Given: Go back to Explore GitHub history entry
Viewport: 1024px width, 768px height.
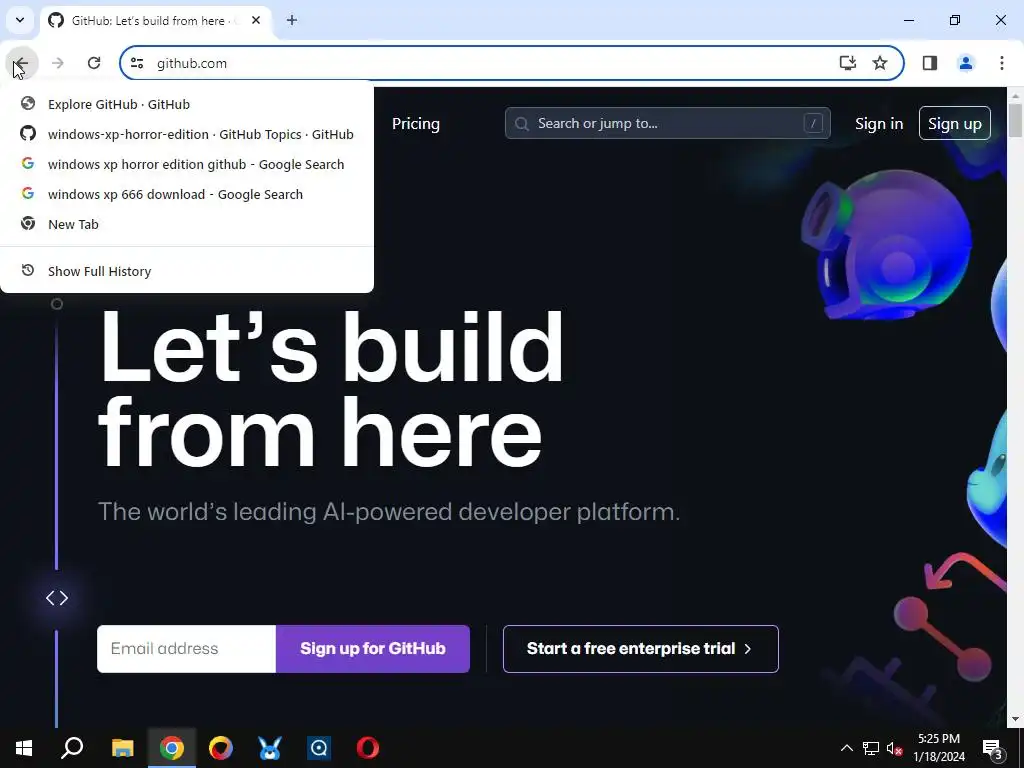Looking at the screenshot, I should pyautogui.click(x=187, y=104).
